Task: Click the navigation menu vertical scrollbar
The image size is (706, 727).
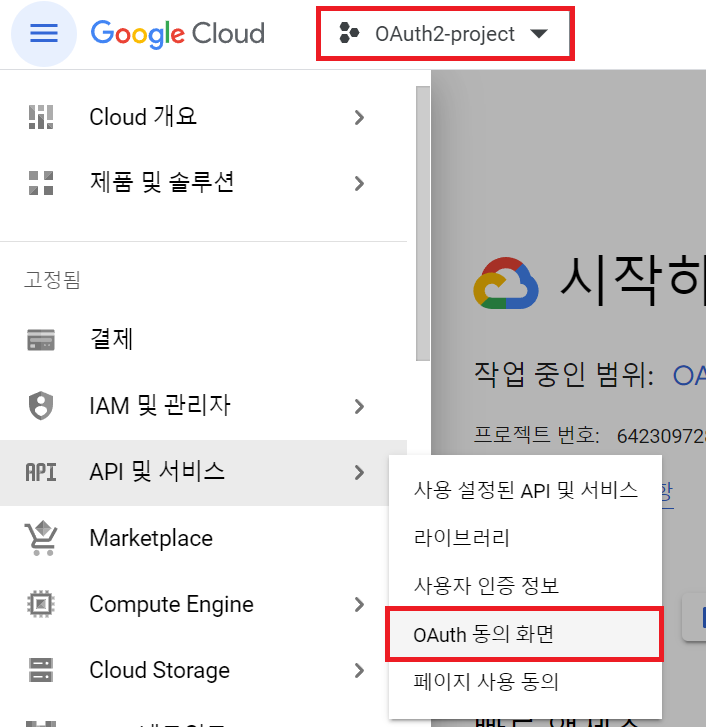Action: pyautogui.click(x=423, y=223)
